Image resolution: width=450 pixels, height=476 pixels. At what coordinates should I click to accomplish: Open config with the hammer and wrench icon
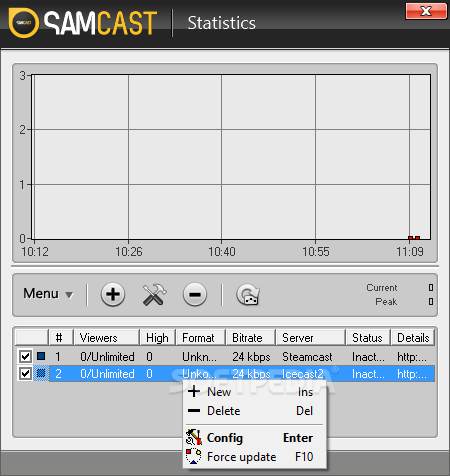[154, 295]
